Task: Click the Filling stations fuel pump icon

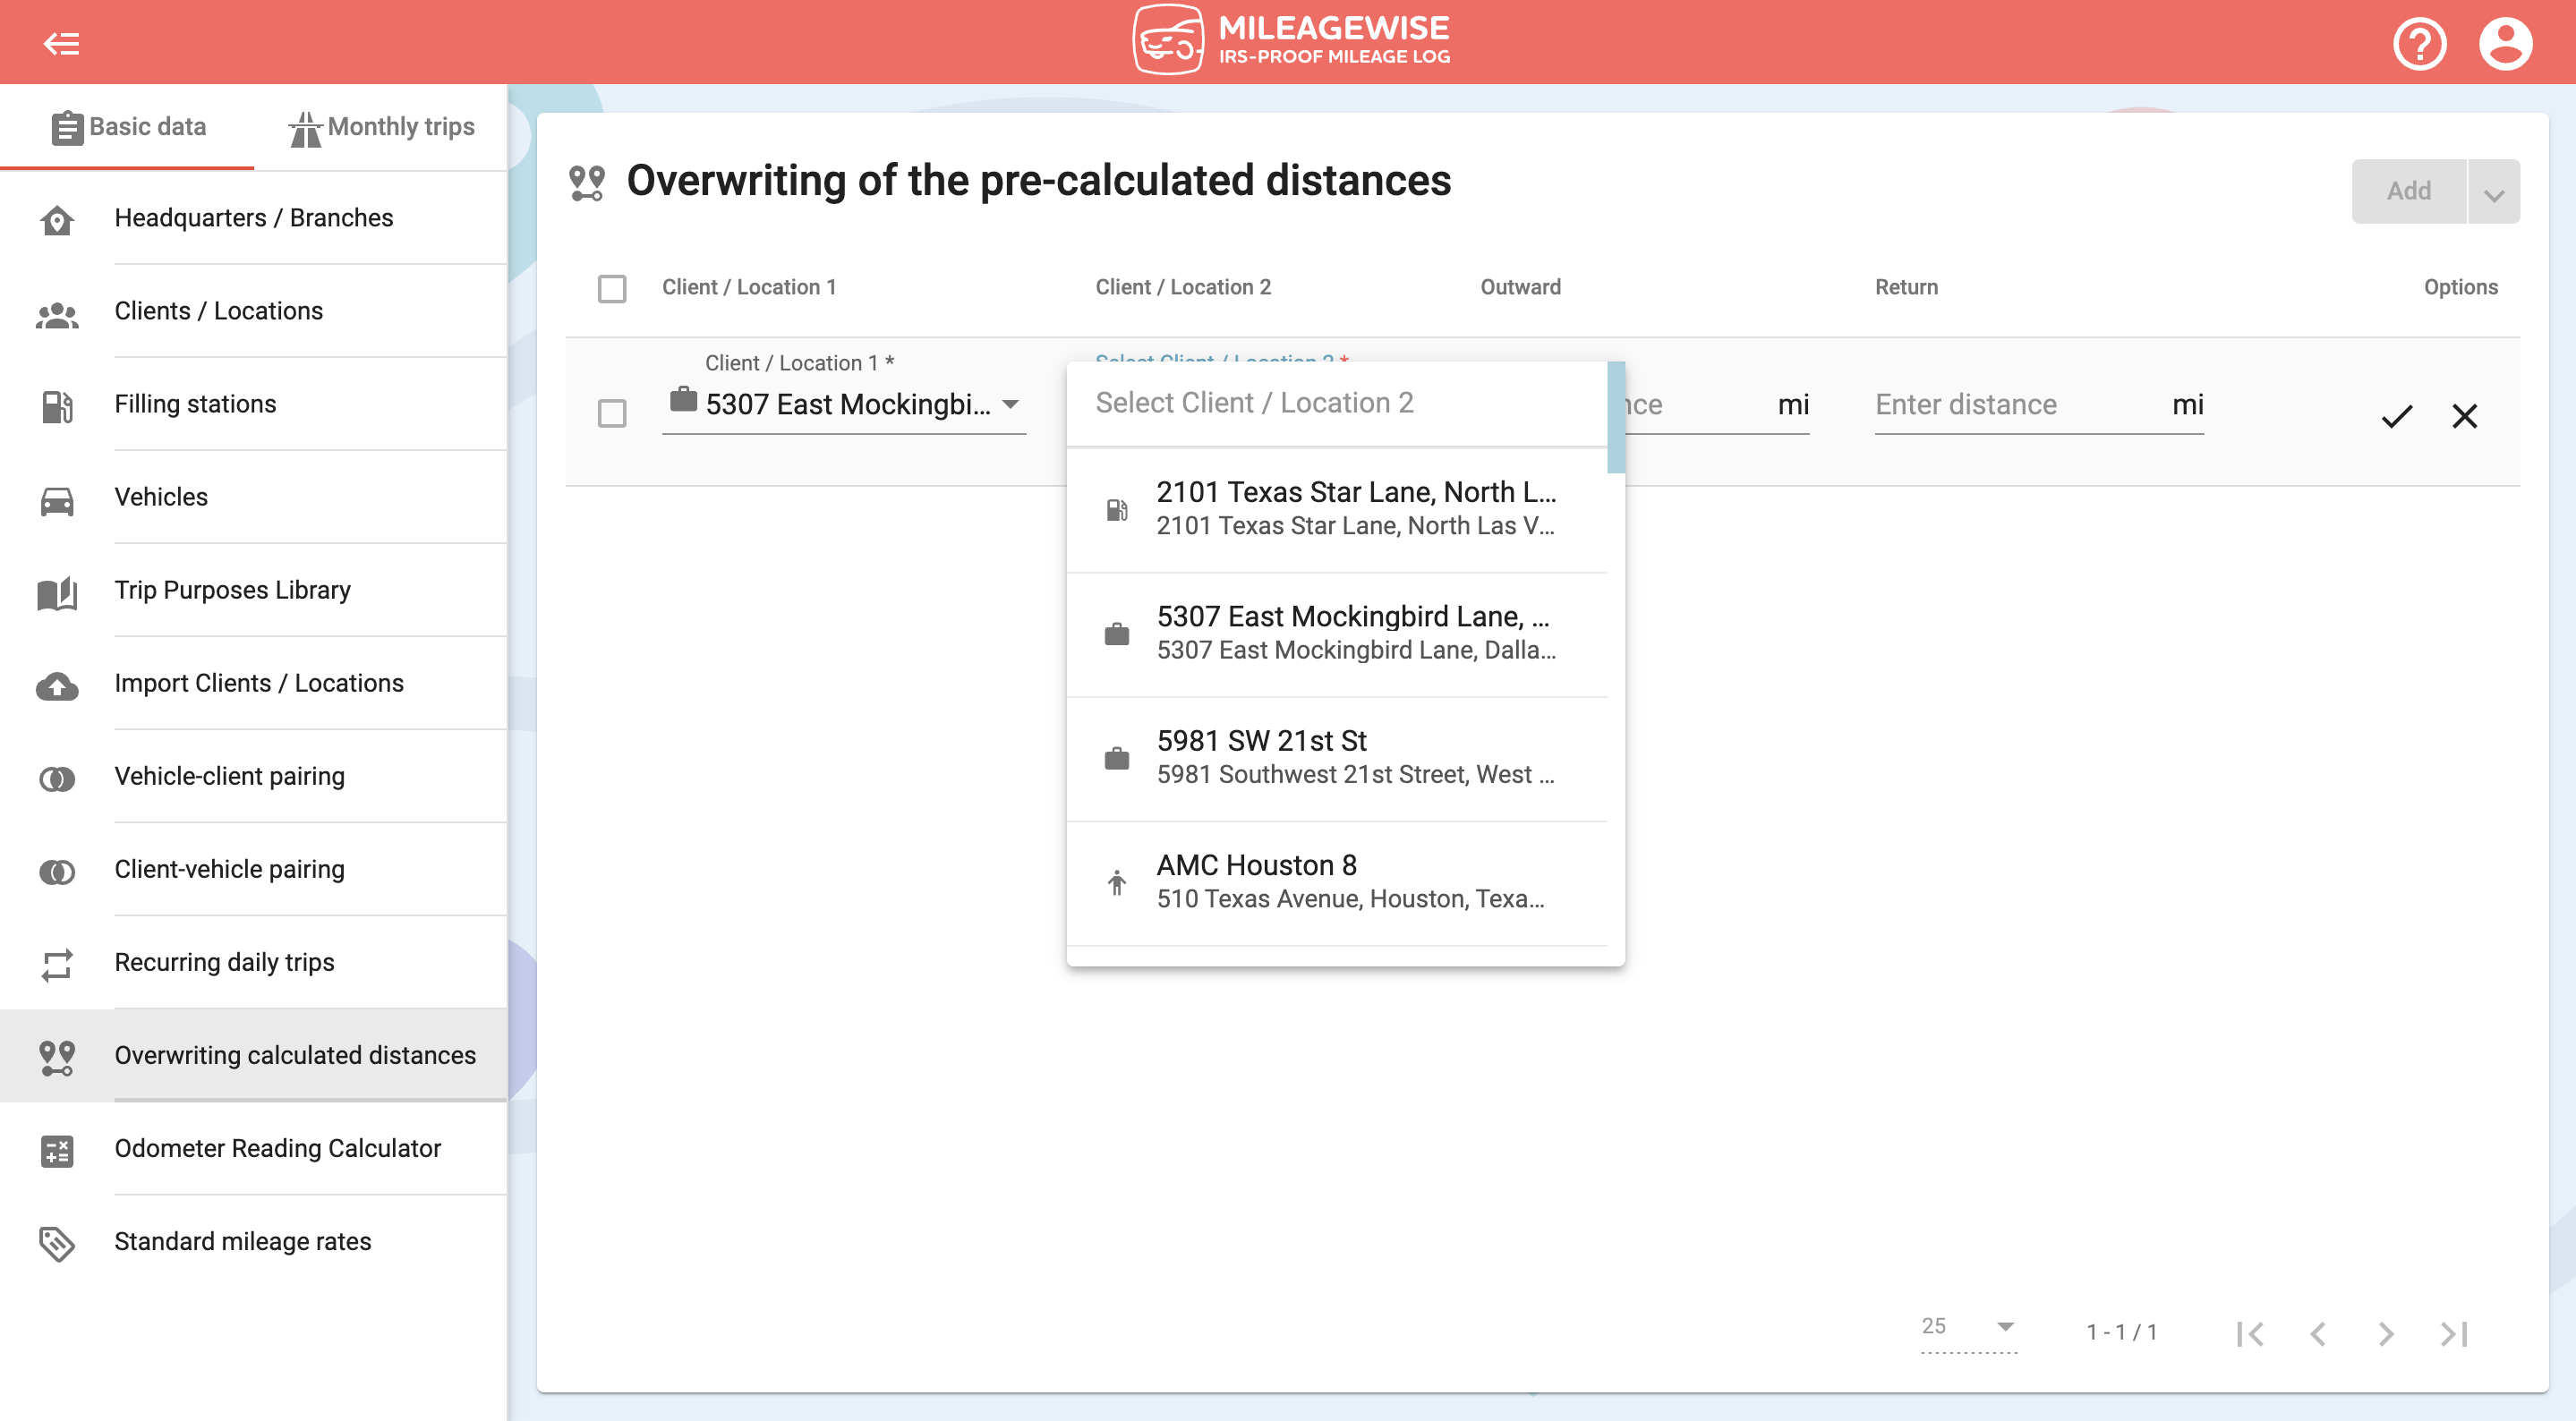Action: click(x=57, y=406)
